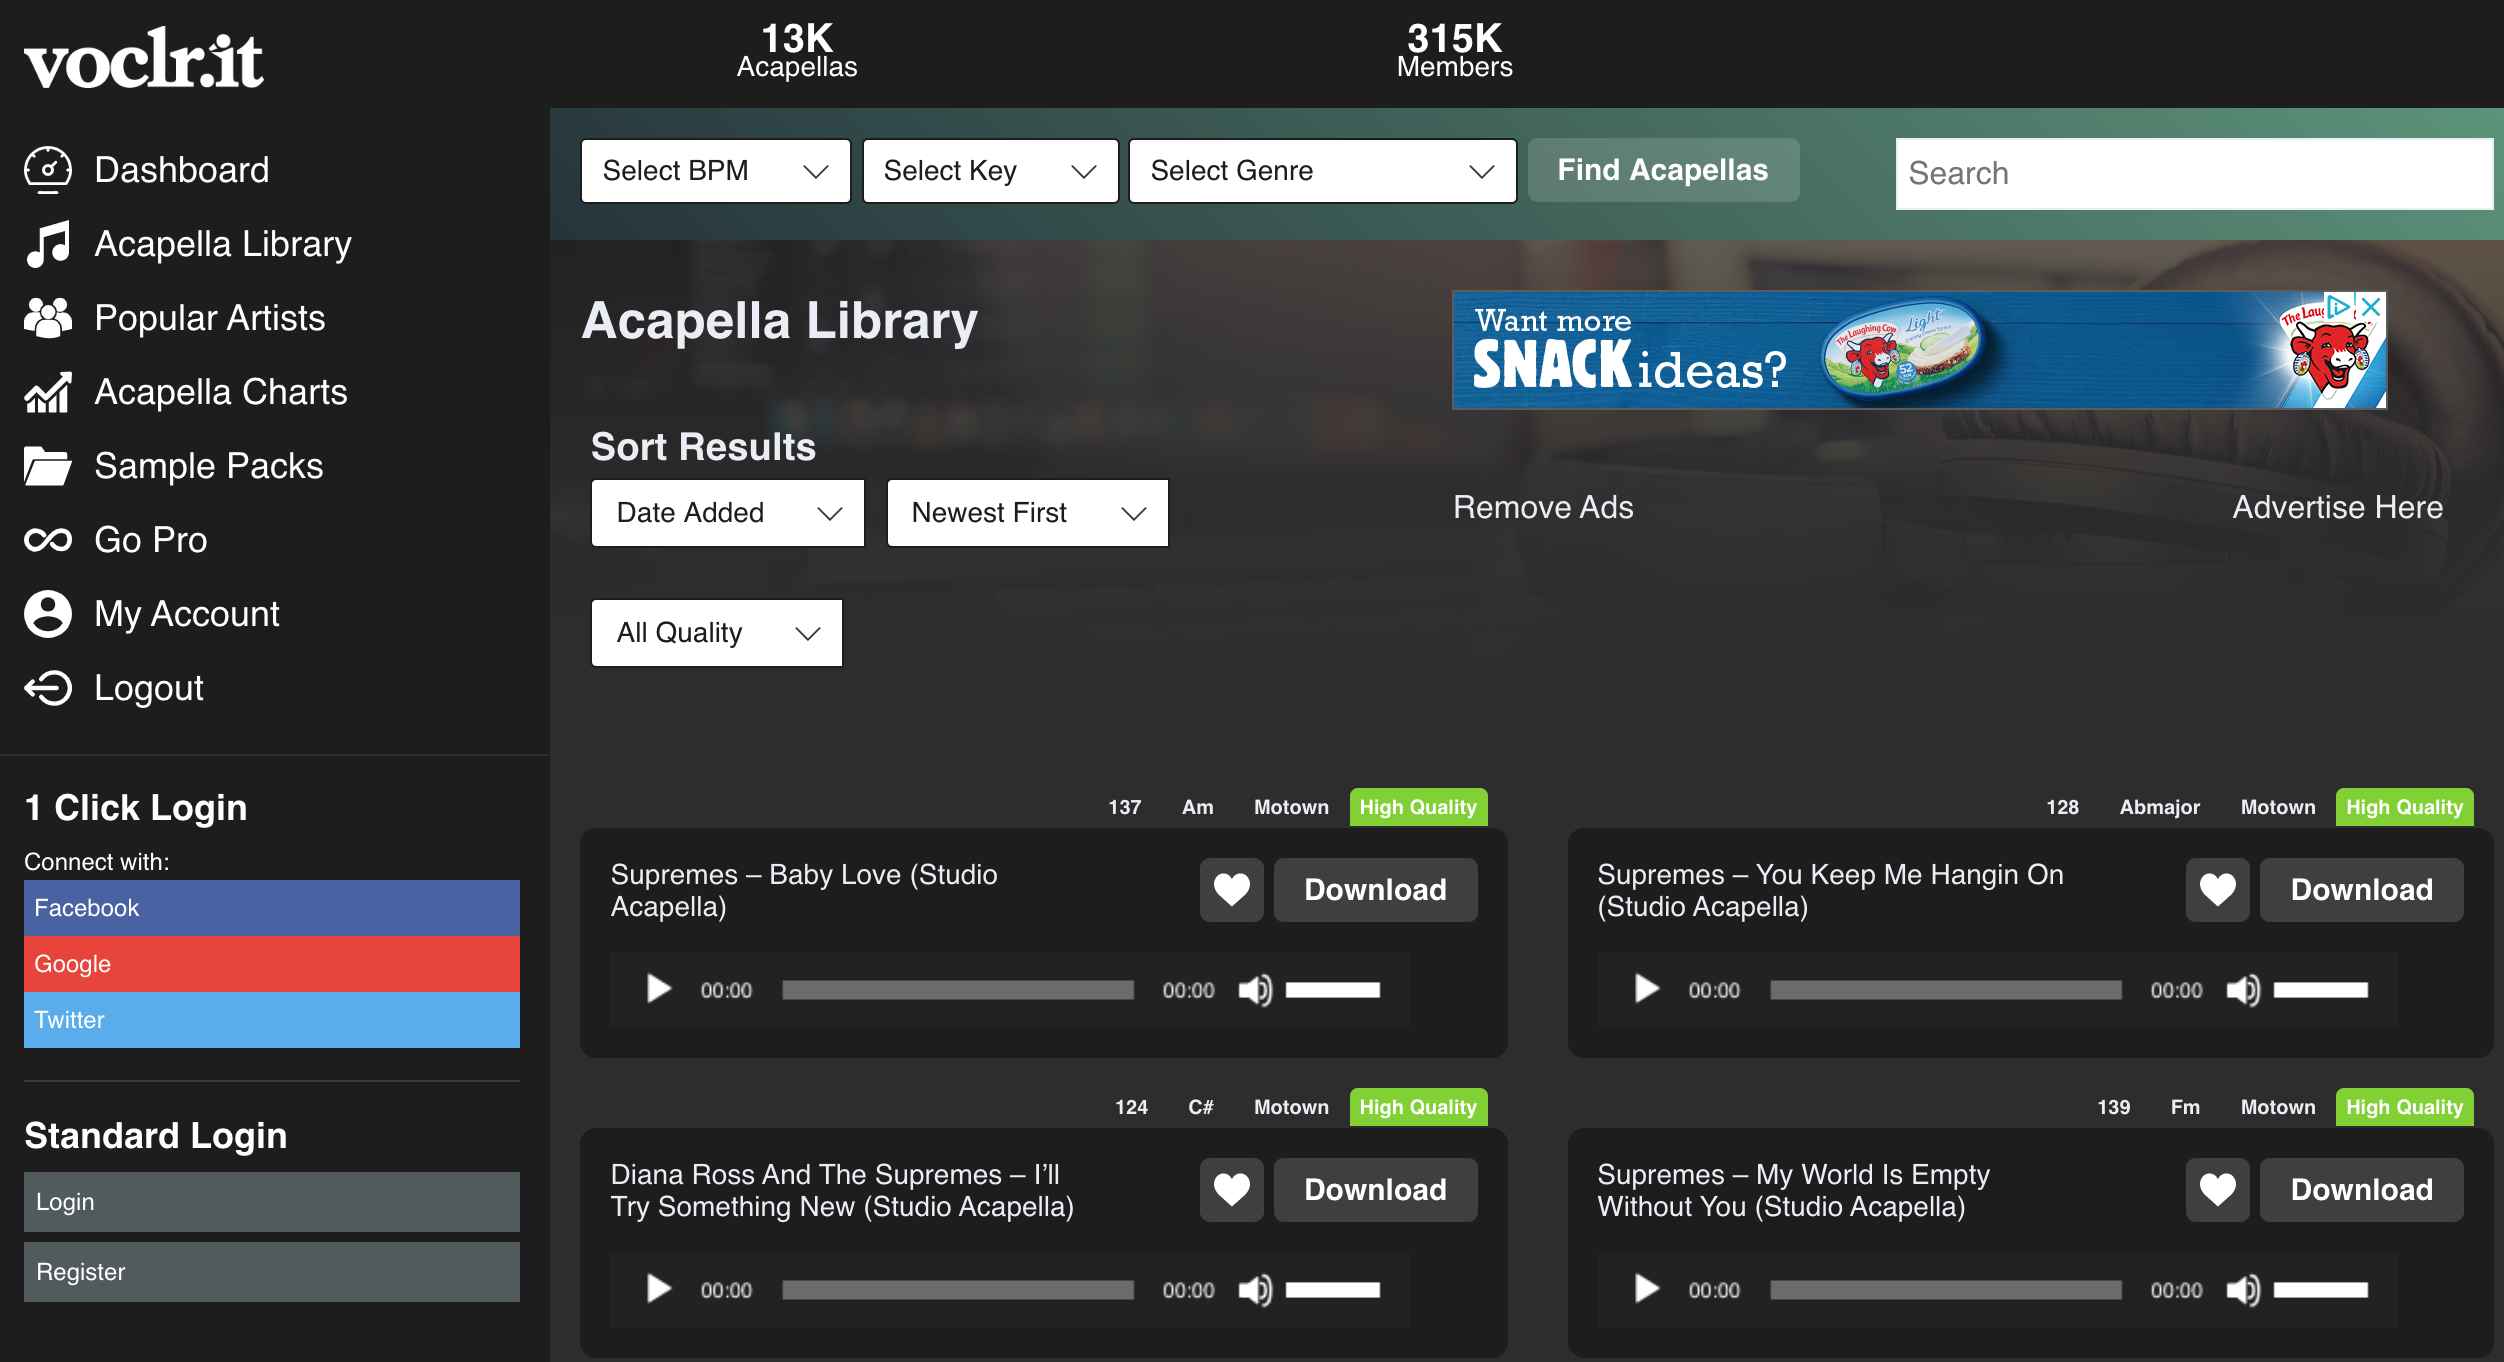Viewport: 2504px width, 1362px height.
Task: Favorite My World Is Empty Without You
Action: [2217, 1190]
